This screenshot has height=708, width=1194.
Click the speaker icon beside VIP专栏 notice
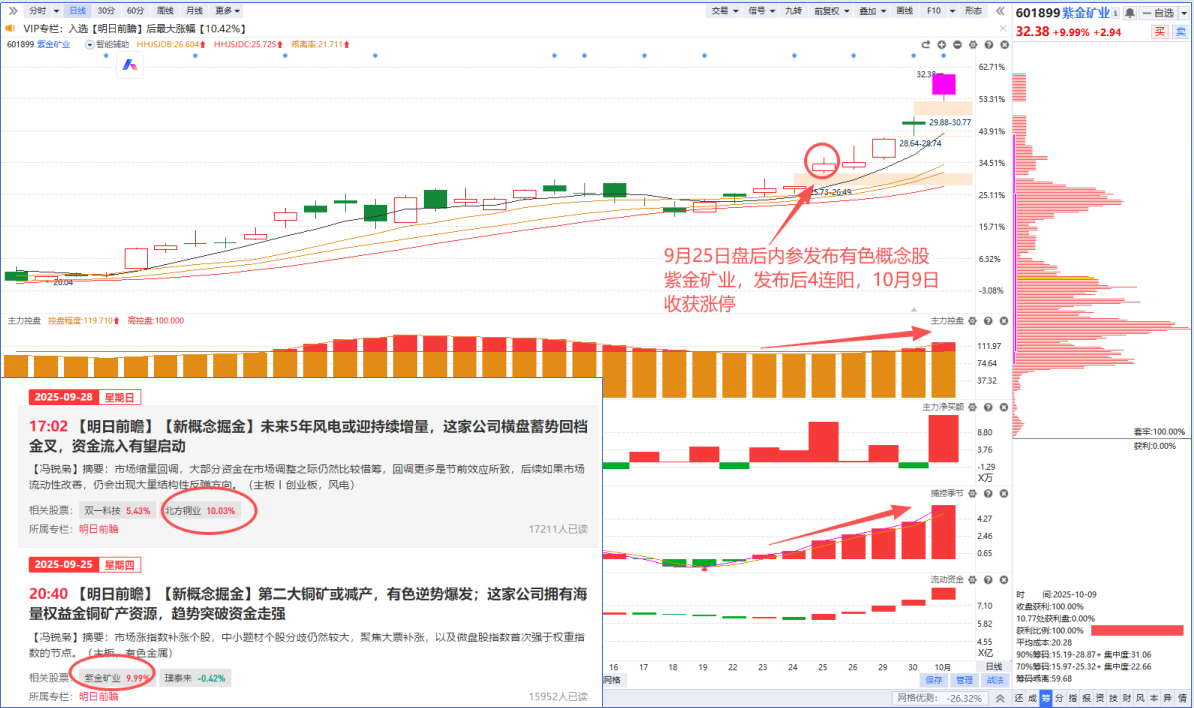point(11,28)
